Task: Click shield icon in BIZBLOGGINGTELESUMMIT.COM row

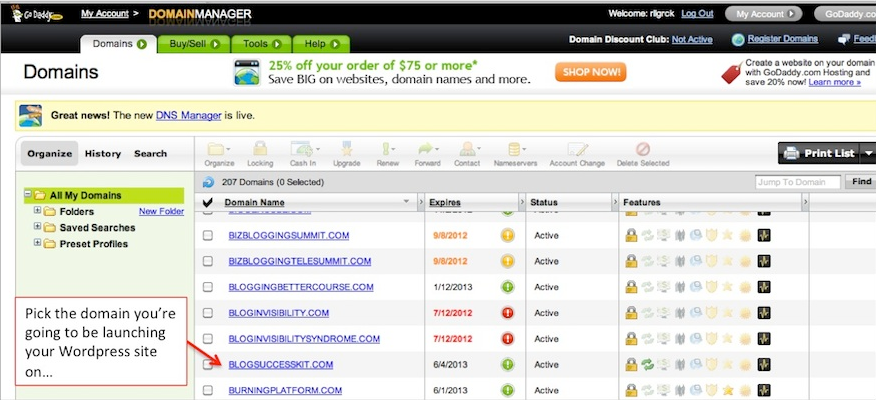Action: click(711, 261)
